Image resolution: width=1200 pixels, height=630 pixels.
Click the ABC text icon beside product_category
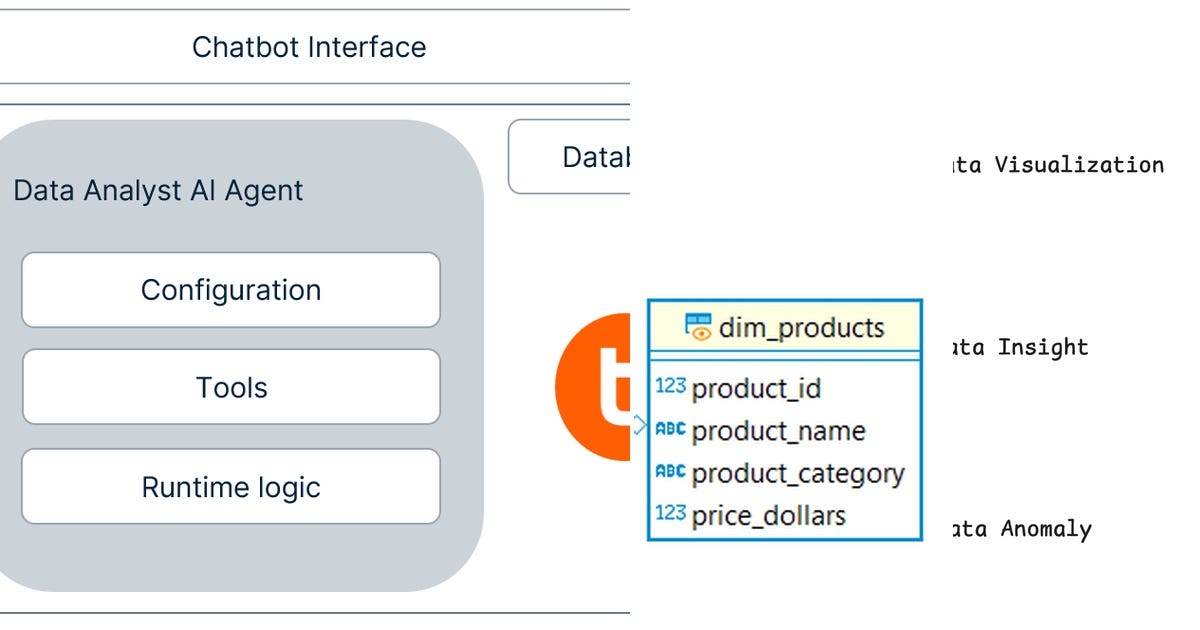[671, 472]
